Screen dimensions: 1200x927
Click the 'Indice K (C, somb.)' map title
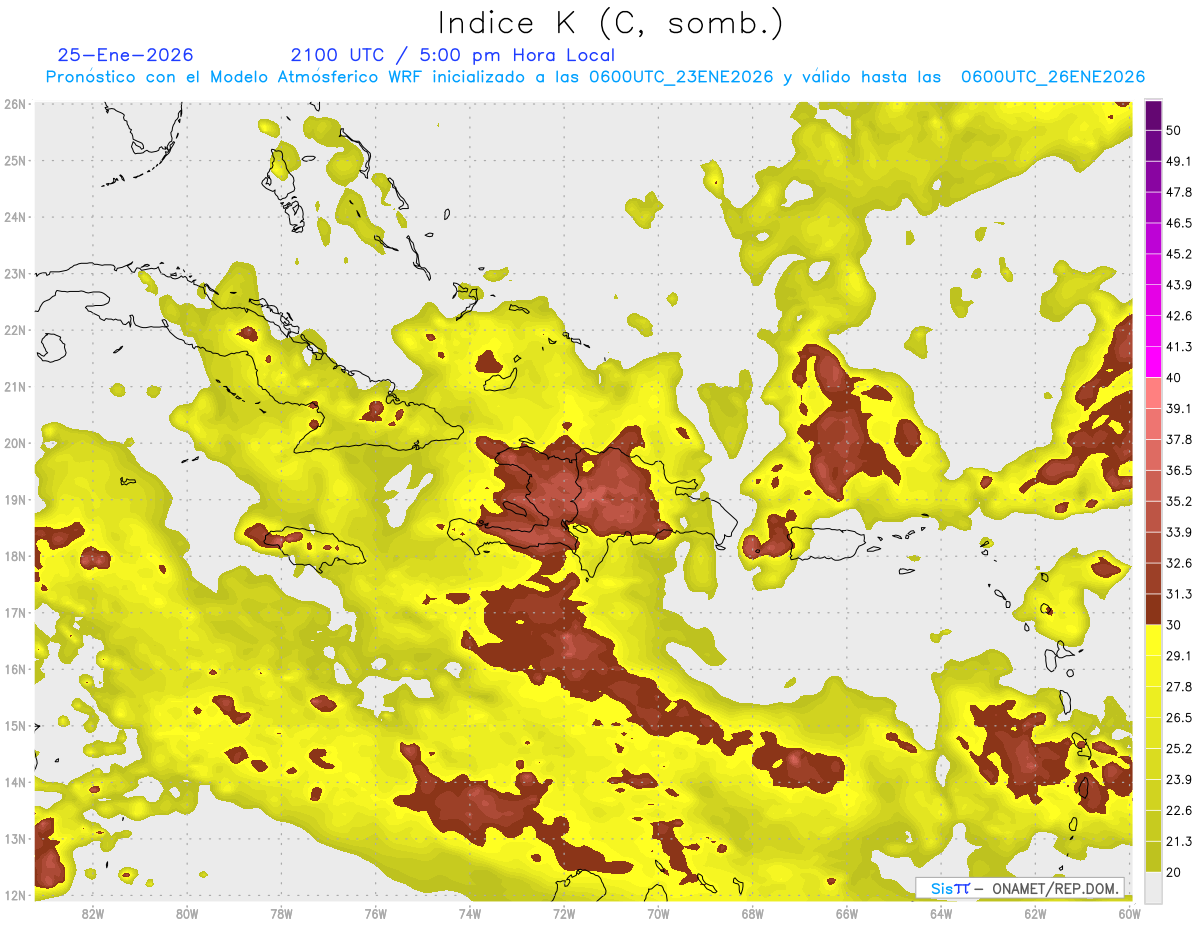click(611, 24)
